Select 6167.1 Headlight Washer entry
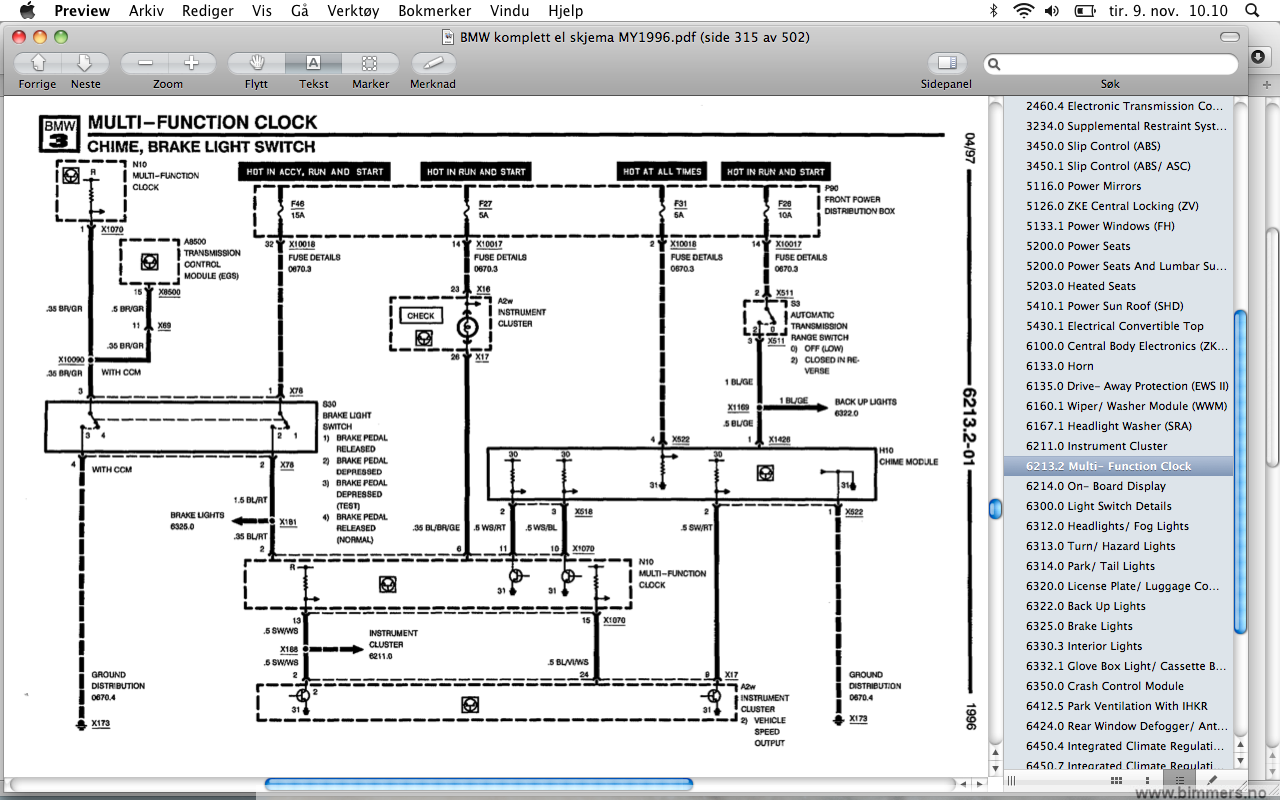The image size is (1280, 800). pyautogui.click(x=1119, y=426)
